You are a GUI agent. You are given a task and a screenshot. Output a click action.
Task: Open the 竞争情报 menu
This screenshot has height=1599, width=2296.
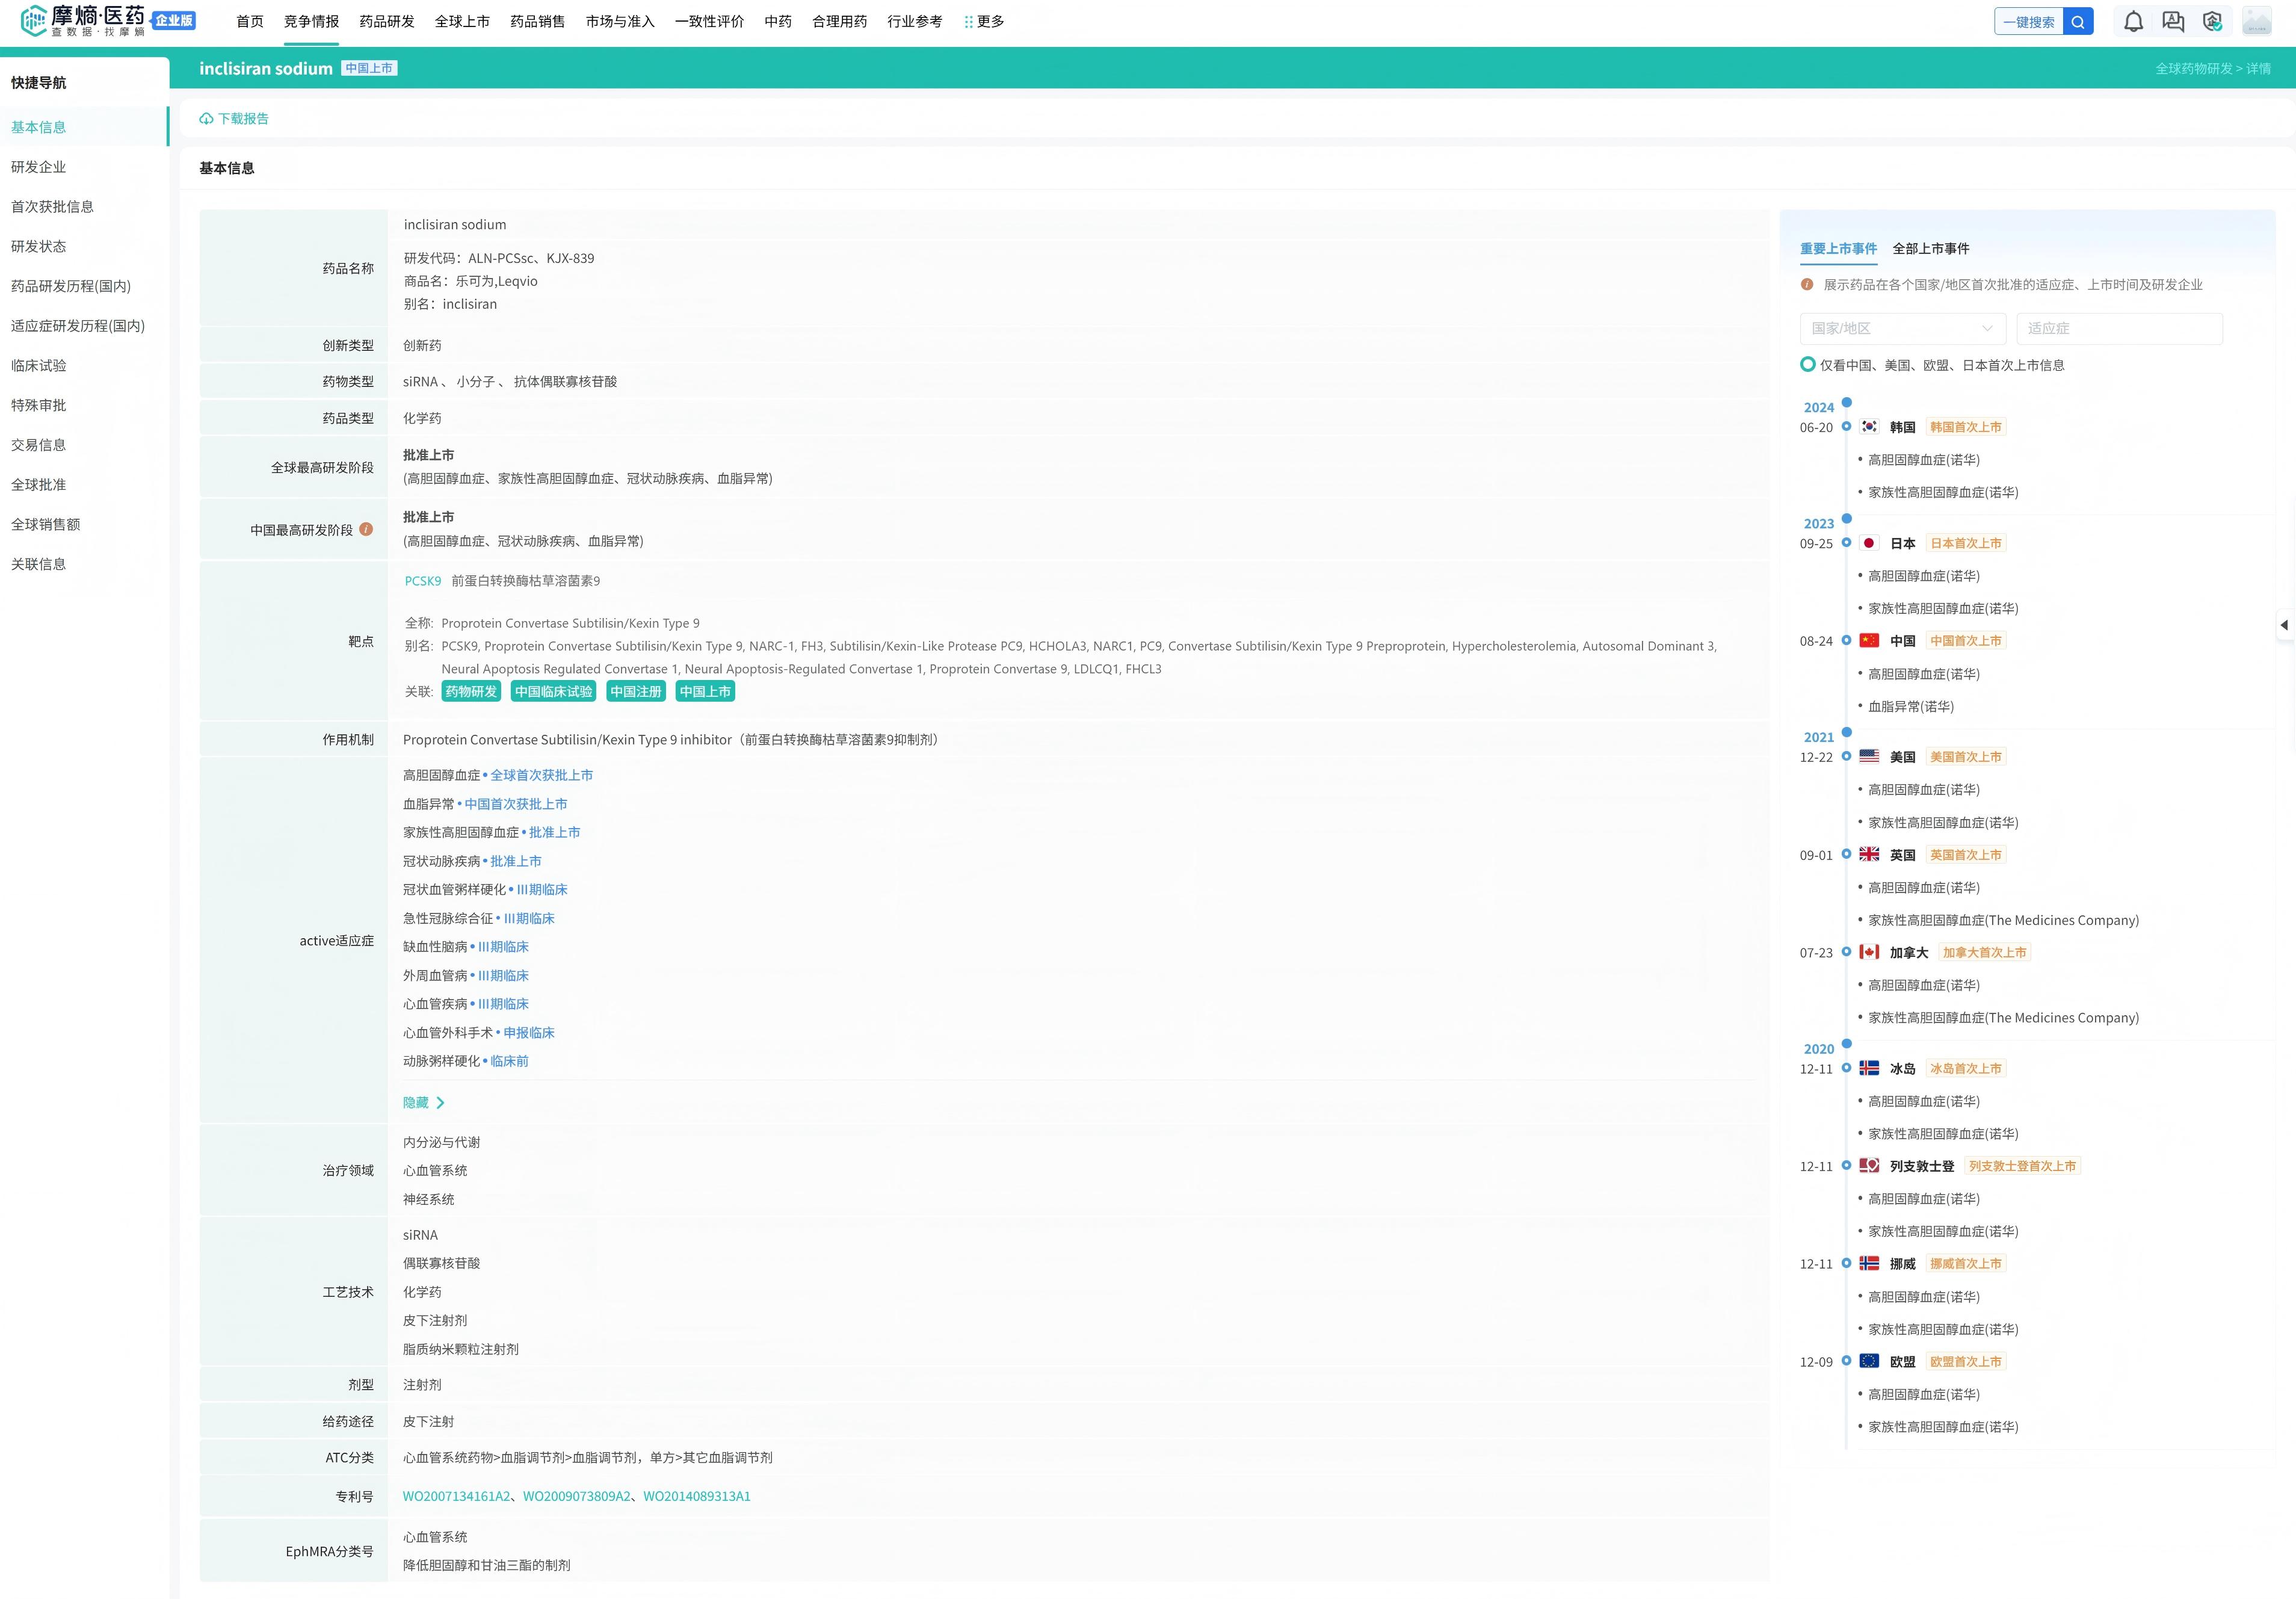coord(311,22)
